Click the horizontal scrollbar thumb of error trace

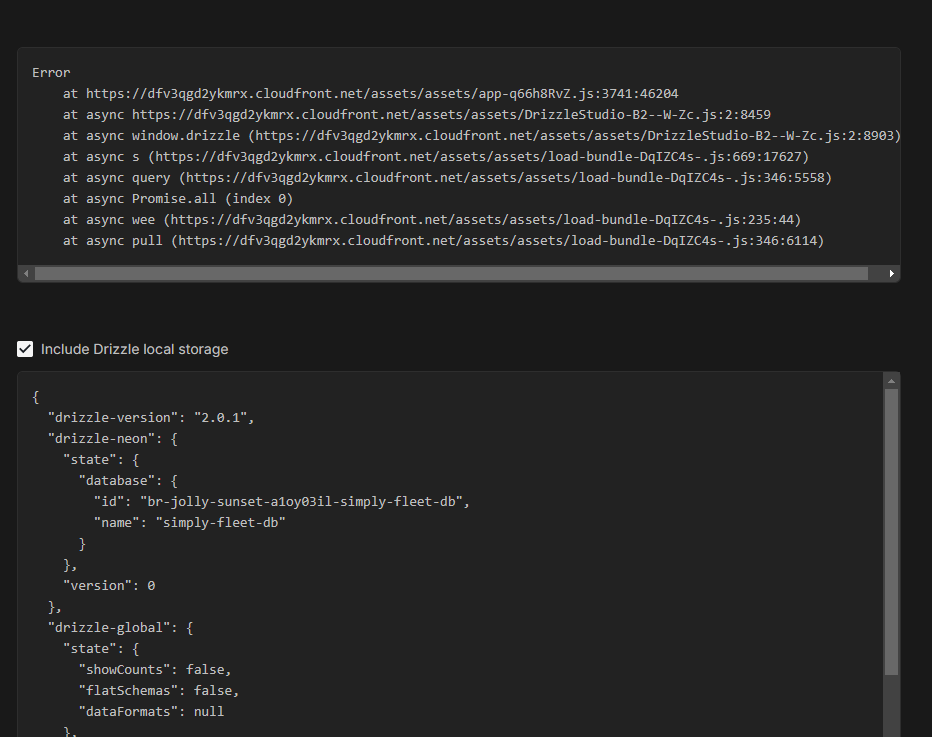(451, 273)
